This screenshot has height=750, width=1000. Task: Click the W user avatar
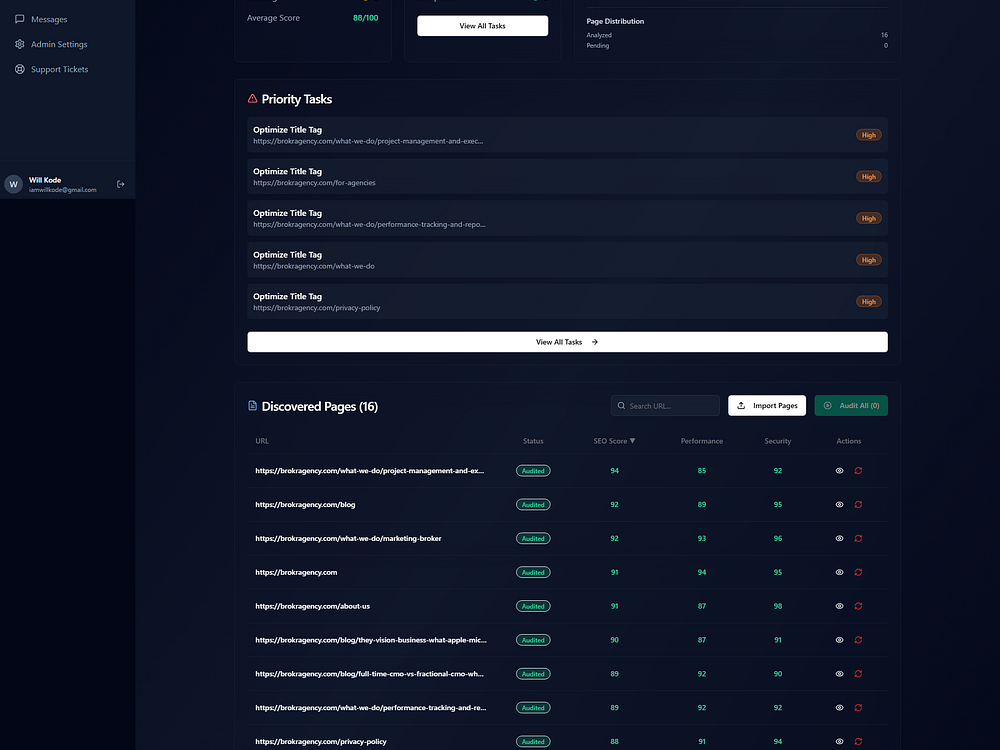(x=13, y=184)
